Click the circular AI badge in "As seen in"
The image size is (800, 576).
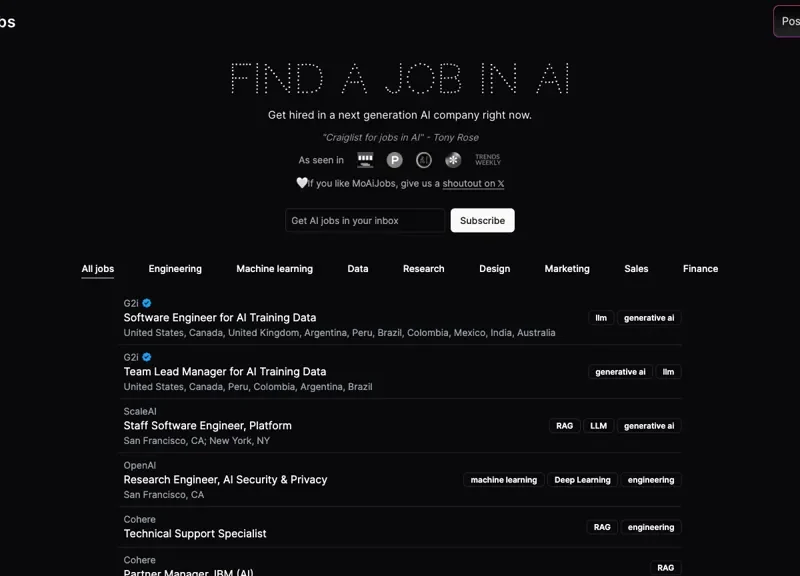click(x=425, y=159)
